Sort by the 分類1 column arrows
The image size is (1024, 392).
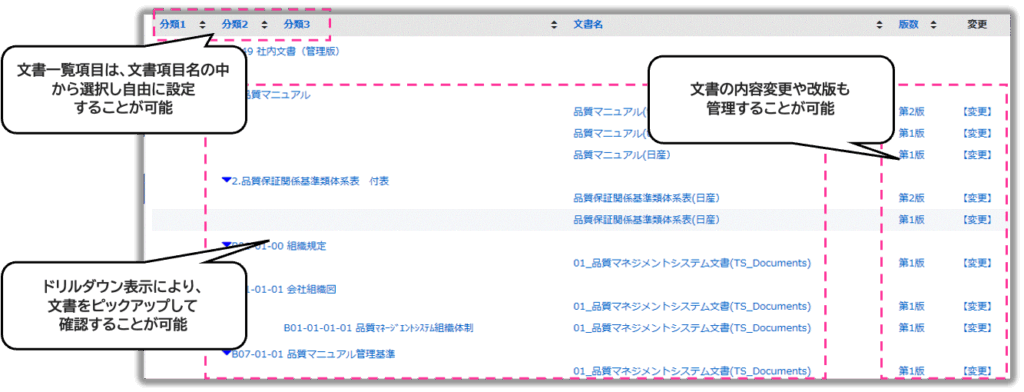[x=202, y=25]
